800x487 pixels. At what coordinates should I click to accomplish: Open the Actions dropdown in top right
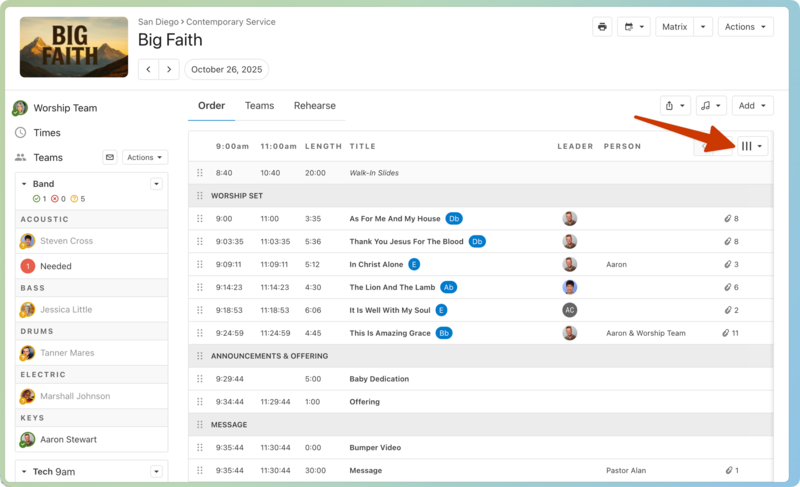pyautogui.click(x=745, y=27)
